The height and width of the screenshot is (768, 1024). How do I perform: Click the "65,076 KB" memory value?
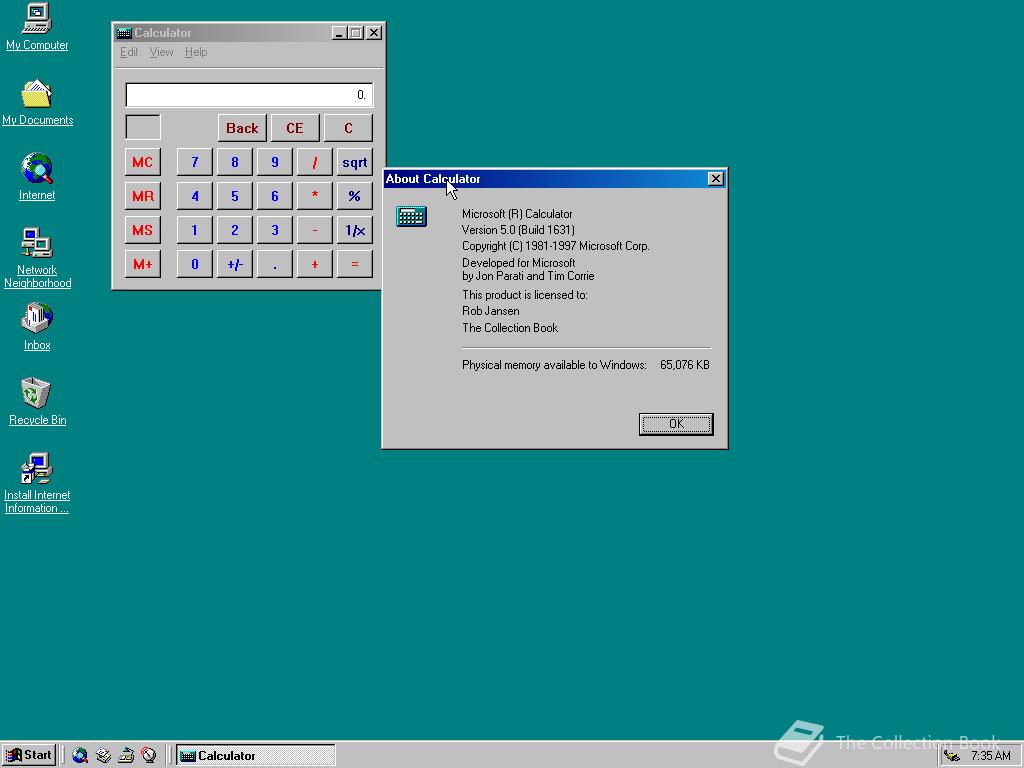click(x=684, y=365)
